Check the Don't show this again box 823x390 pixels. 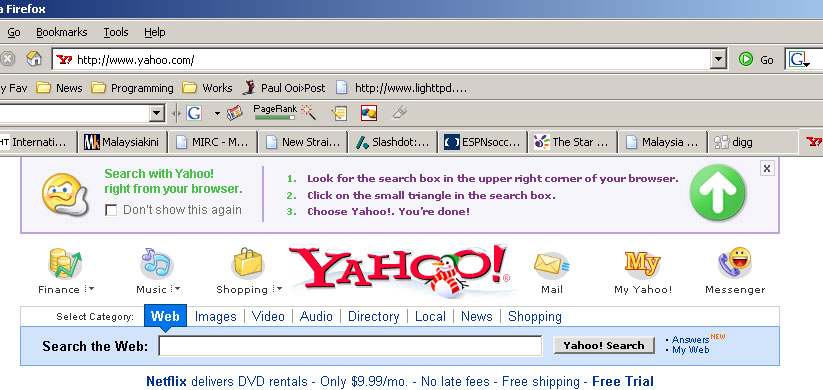(x=111, y=210)
